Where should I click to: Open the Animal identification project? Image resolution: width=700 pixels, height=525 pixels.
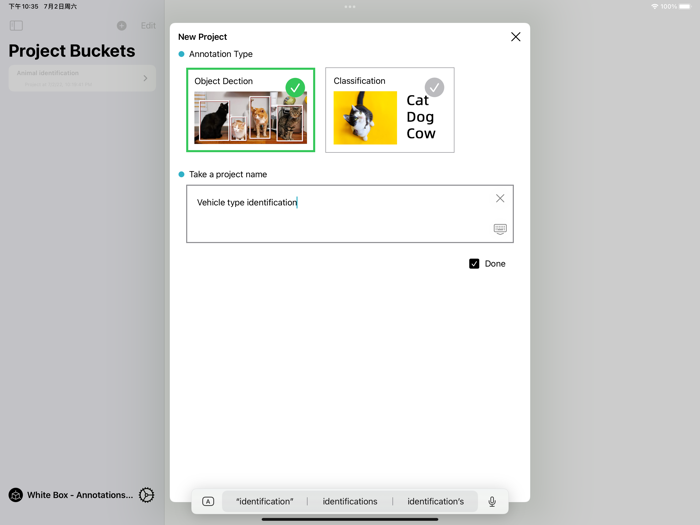[82, 78]
